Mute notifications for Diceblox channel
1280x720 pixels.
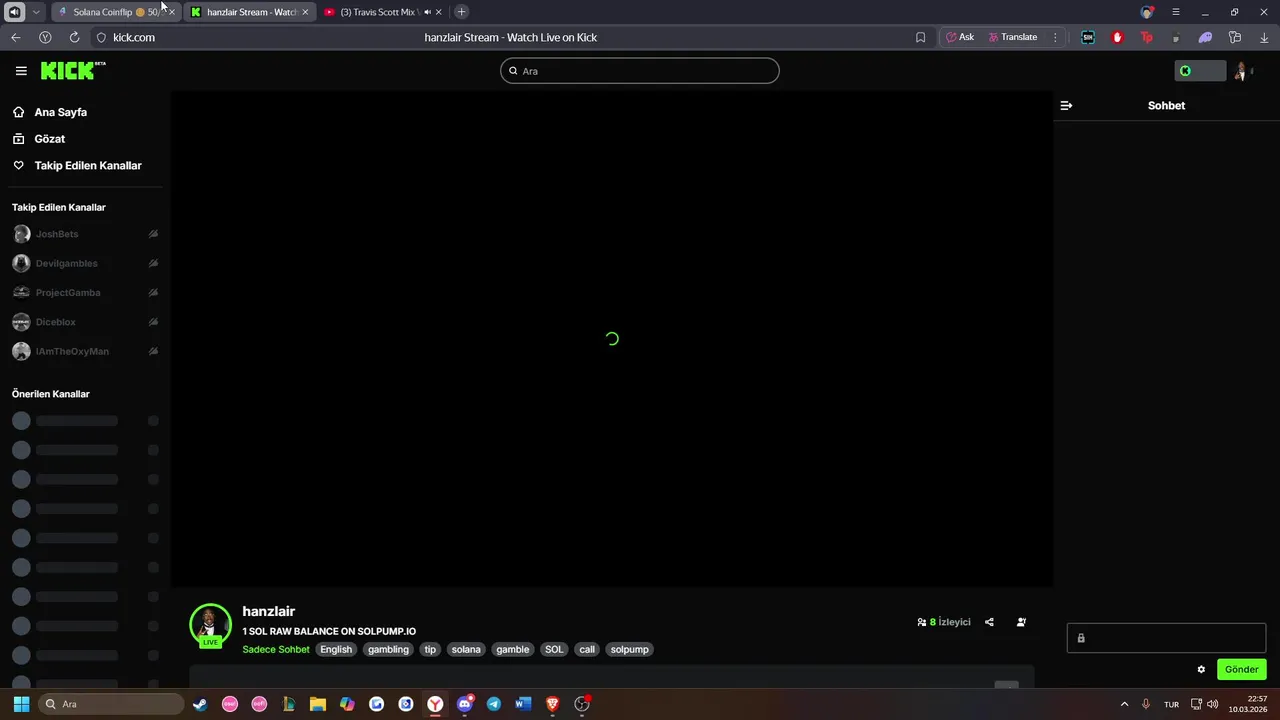tap(153, 322)
